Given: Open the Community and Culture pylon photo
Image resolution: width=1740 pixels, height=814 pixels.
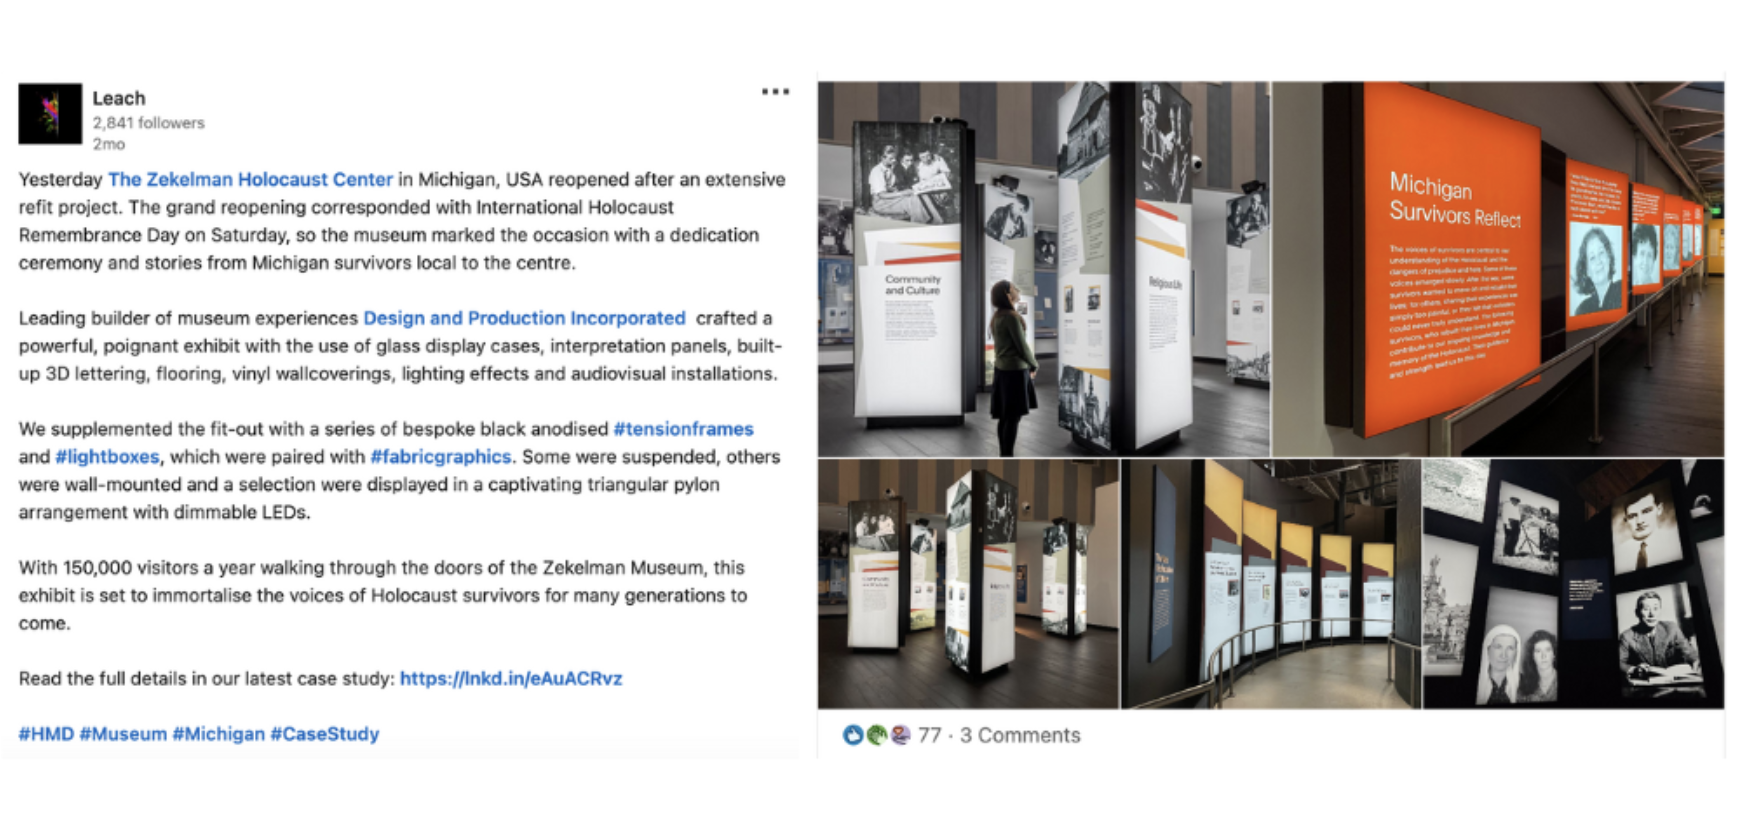Looking at the screenshot, I should (x=1044, y=269).
